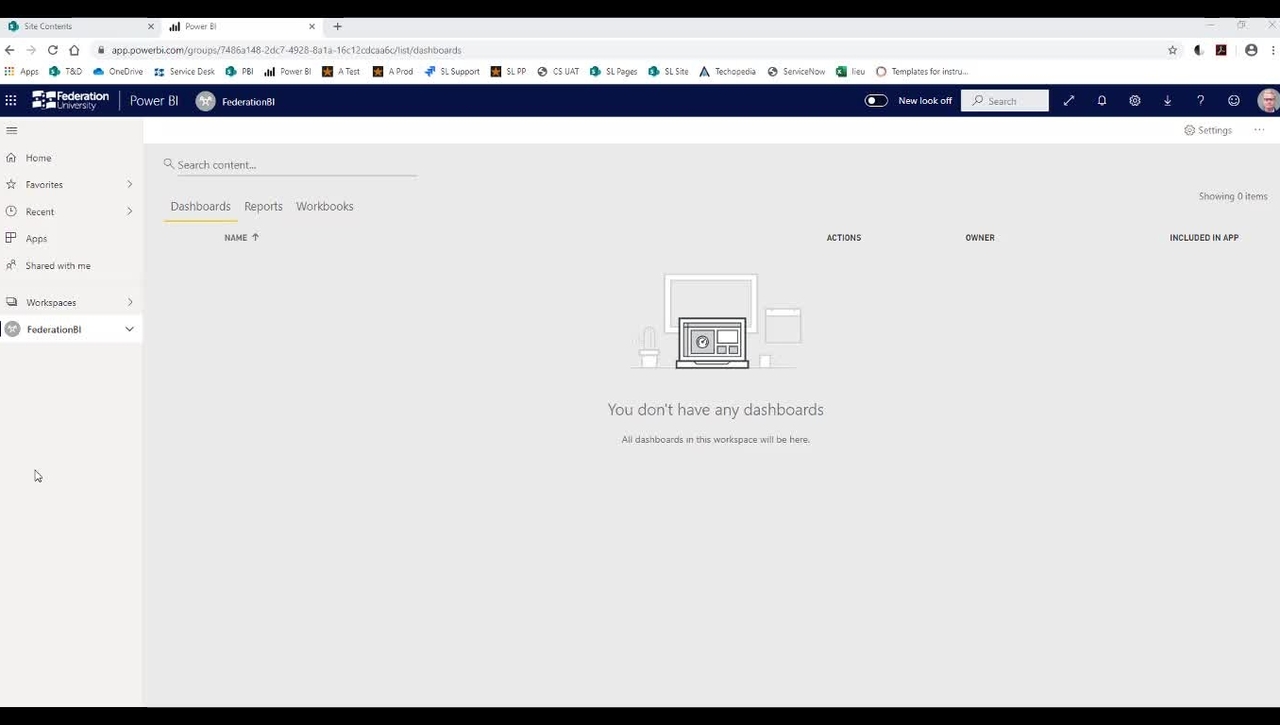1280x725 pixels.
Task: Open the SL Support bookmark
Action: (452, 72)
